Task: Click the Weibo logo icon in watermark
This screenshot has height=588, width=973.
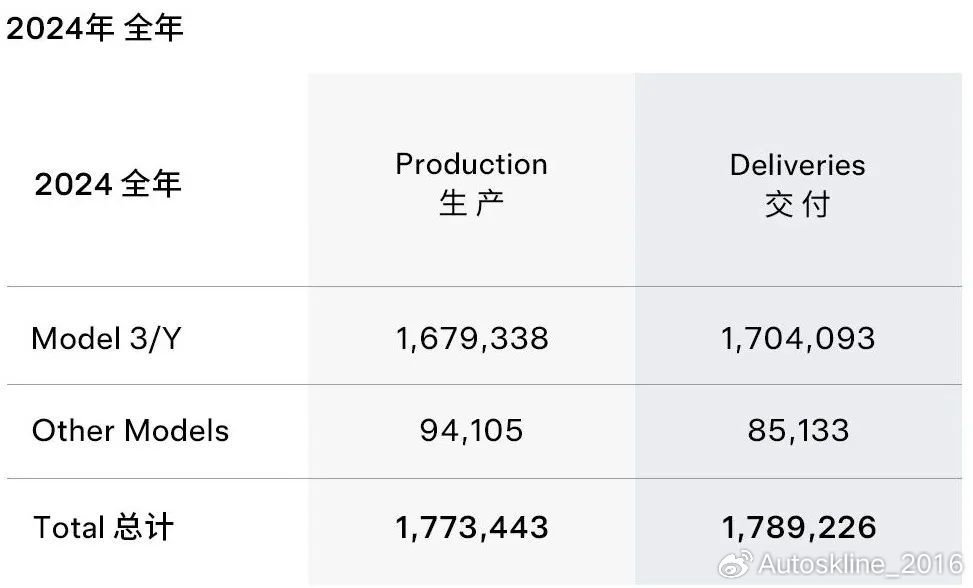Action: (735, 563)
